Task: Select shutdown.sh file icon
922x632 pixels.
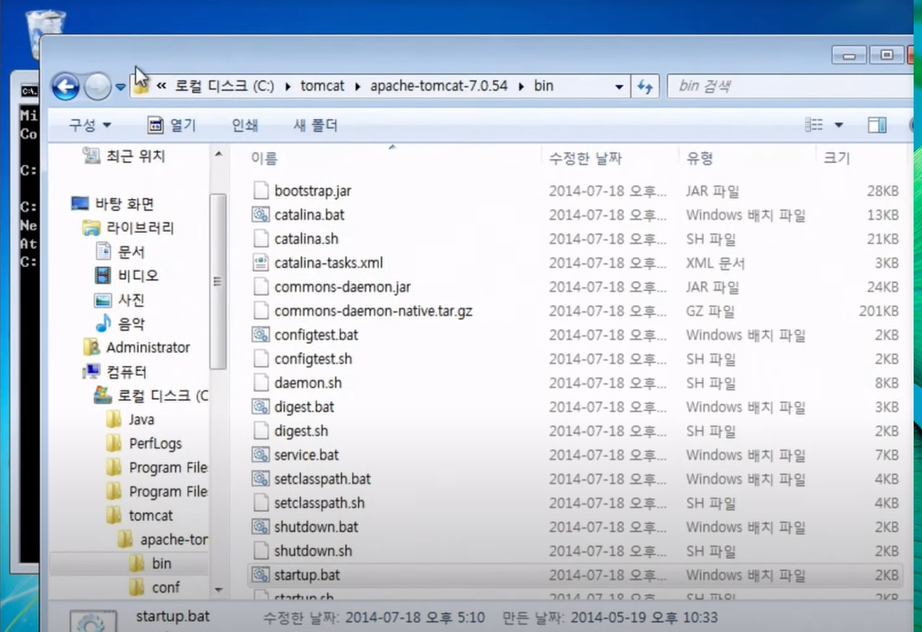Action: 260,551
